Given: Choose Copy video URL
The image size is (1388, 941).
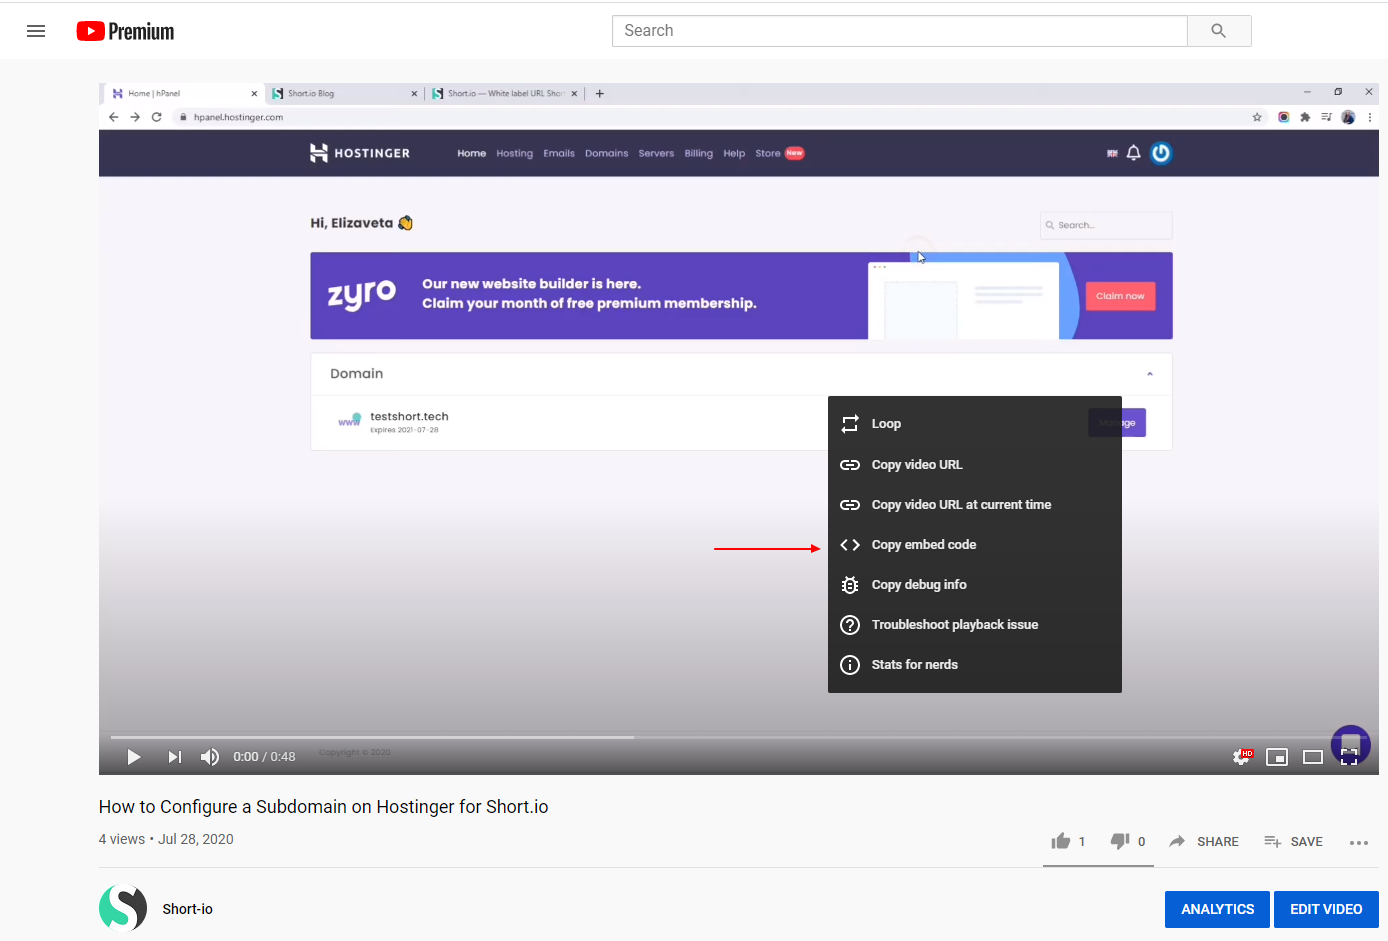Looking at the screenshot, I should [x=975, y=465].
